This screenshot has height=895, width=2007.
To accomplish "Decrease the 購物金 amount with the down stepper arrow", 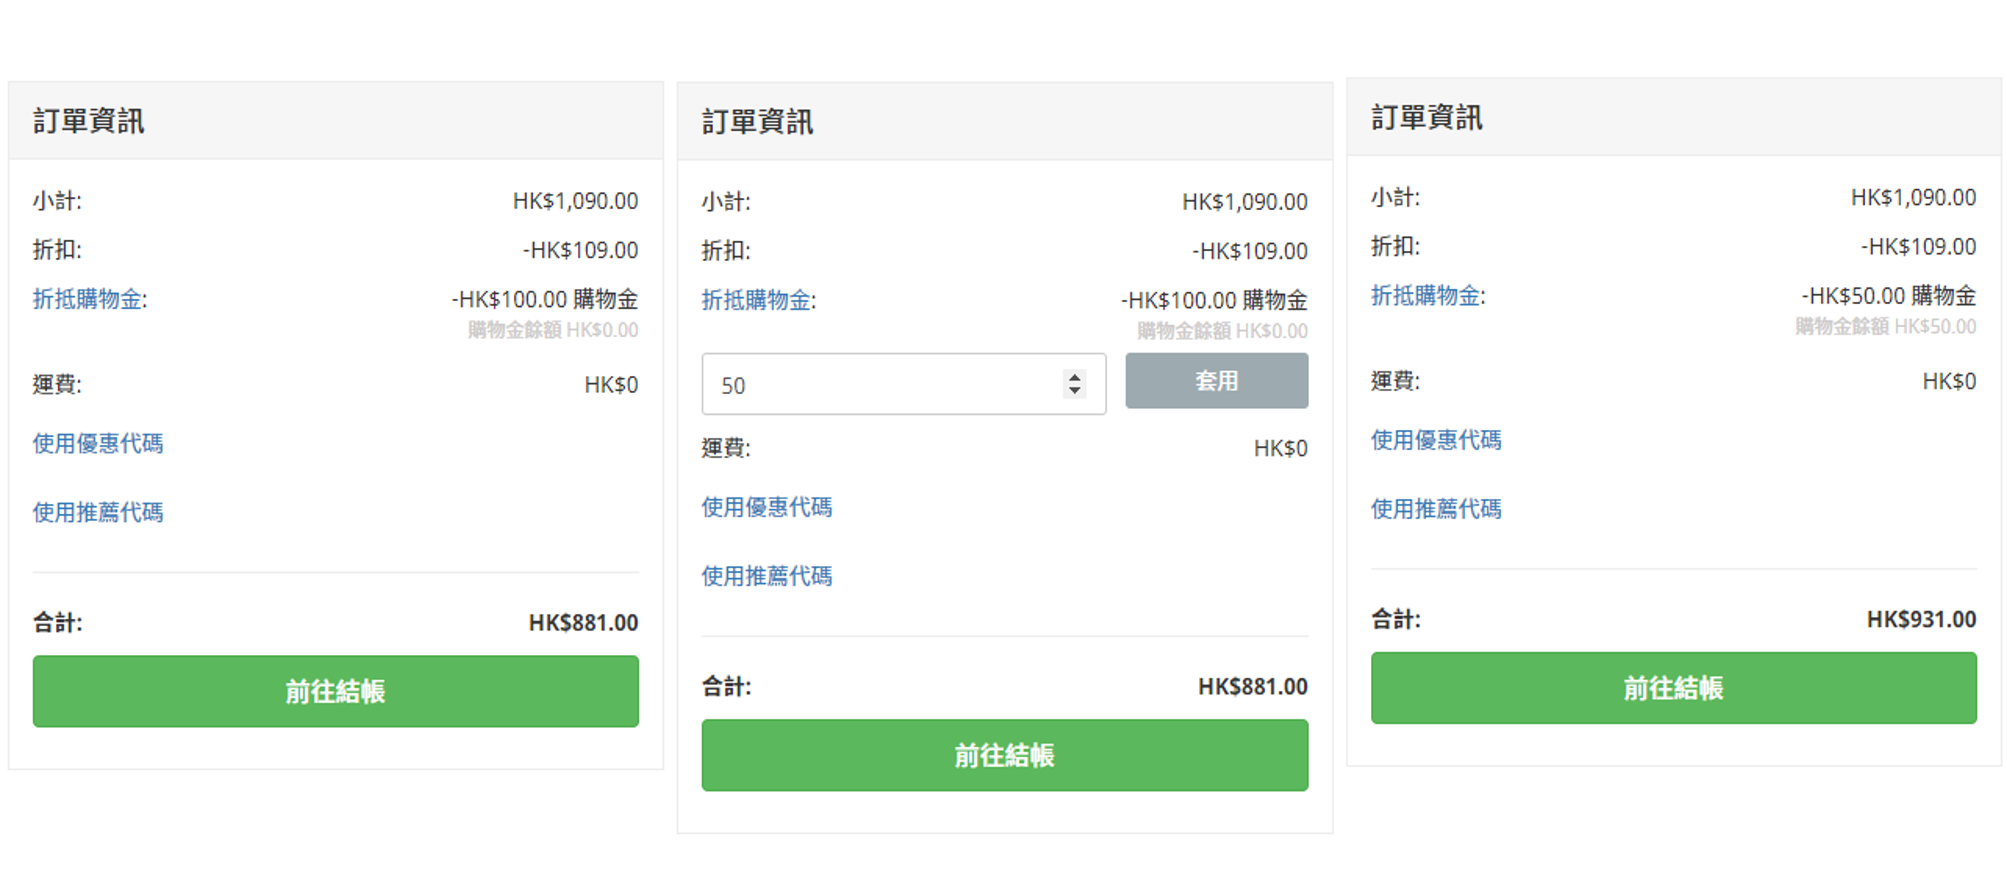I will pos(1075,391).
